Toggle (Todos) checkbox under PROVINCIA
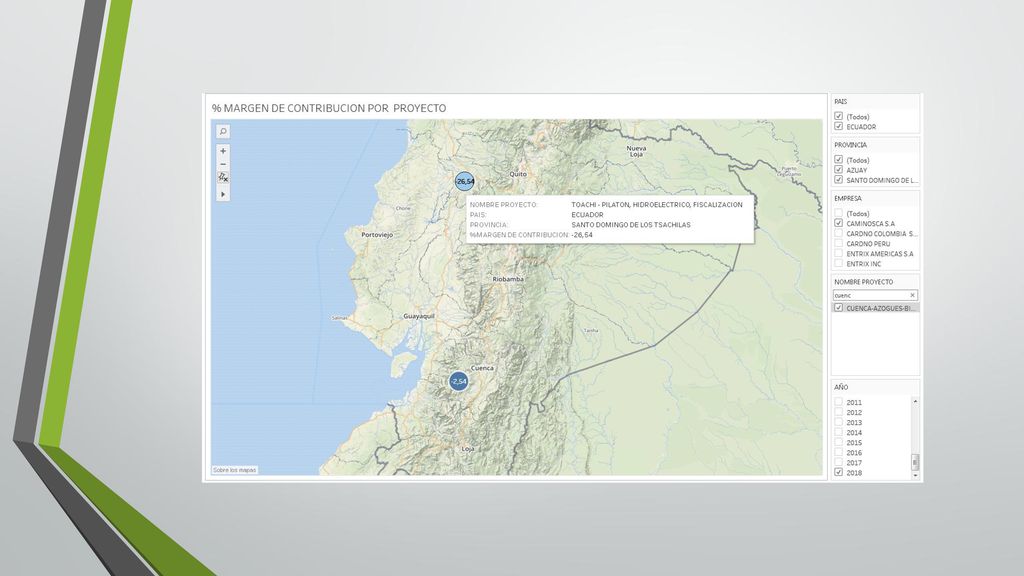This screenshot has width=1024, height=576. click(839, 159)
